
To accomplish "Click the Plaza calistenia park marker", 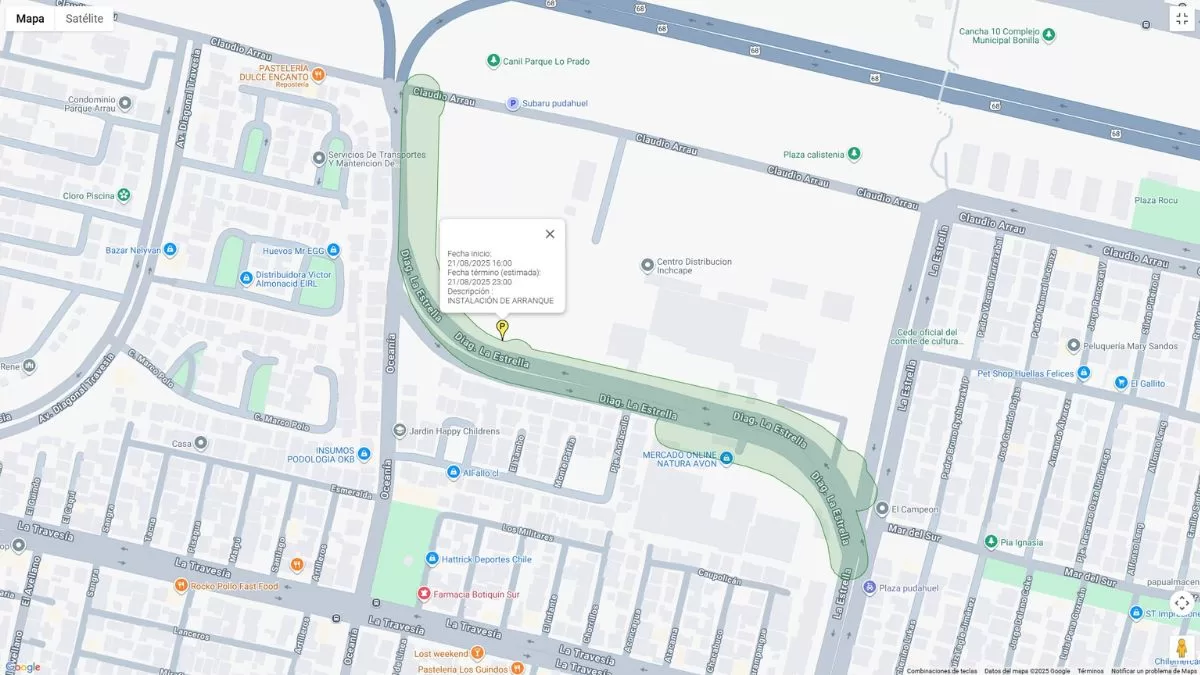I will point(854,154).
